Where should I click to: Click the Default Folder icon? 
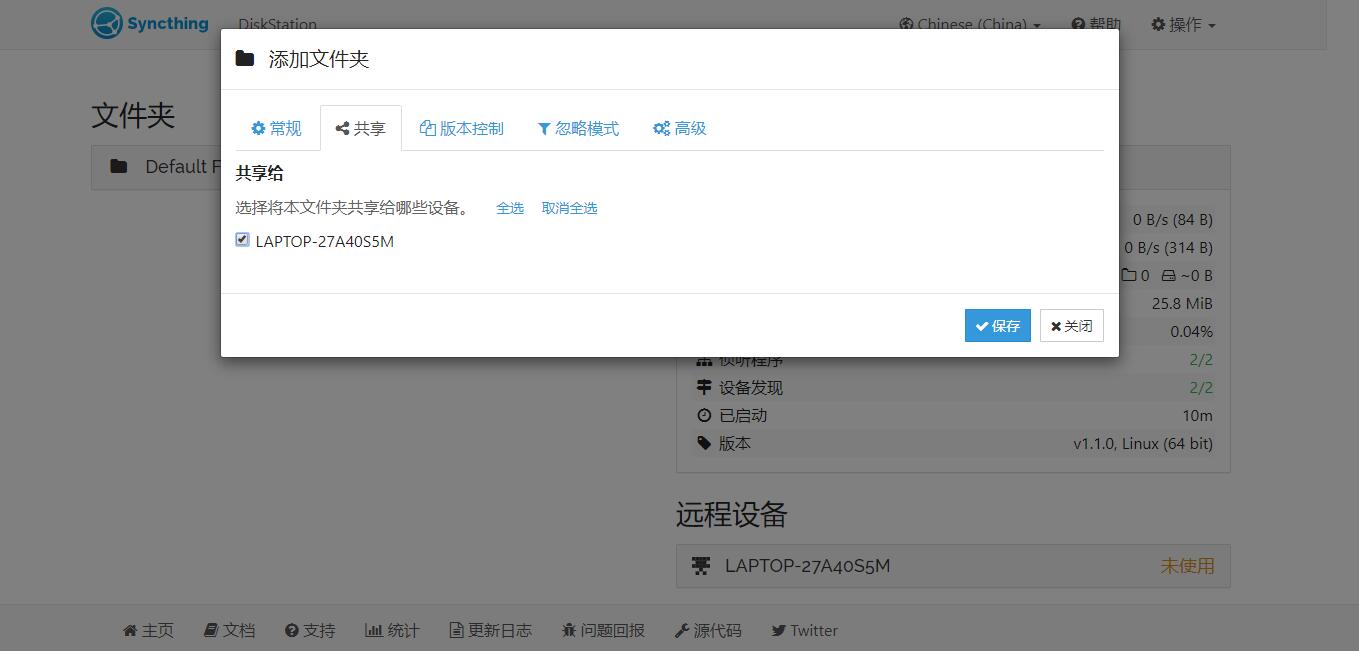click(119, 167)
